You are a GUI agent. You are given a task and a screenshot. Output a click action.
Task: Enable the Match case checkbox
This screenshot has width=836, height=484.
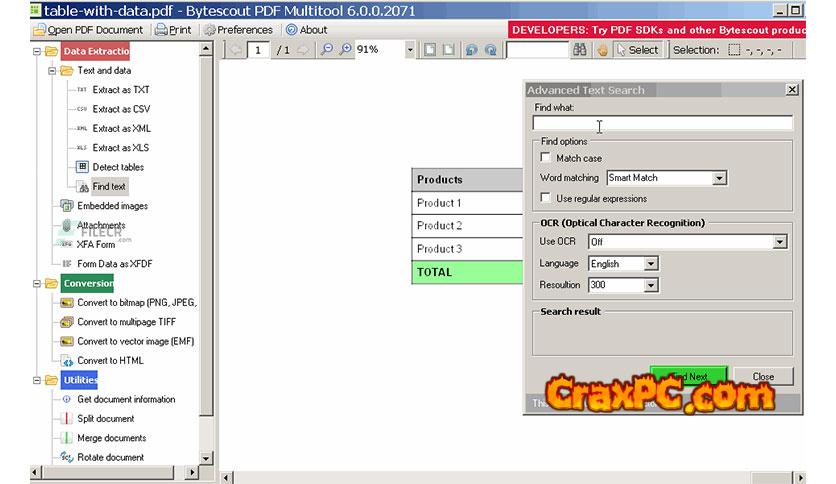coord(546,158)
